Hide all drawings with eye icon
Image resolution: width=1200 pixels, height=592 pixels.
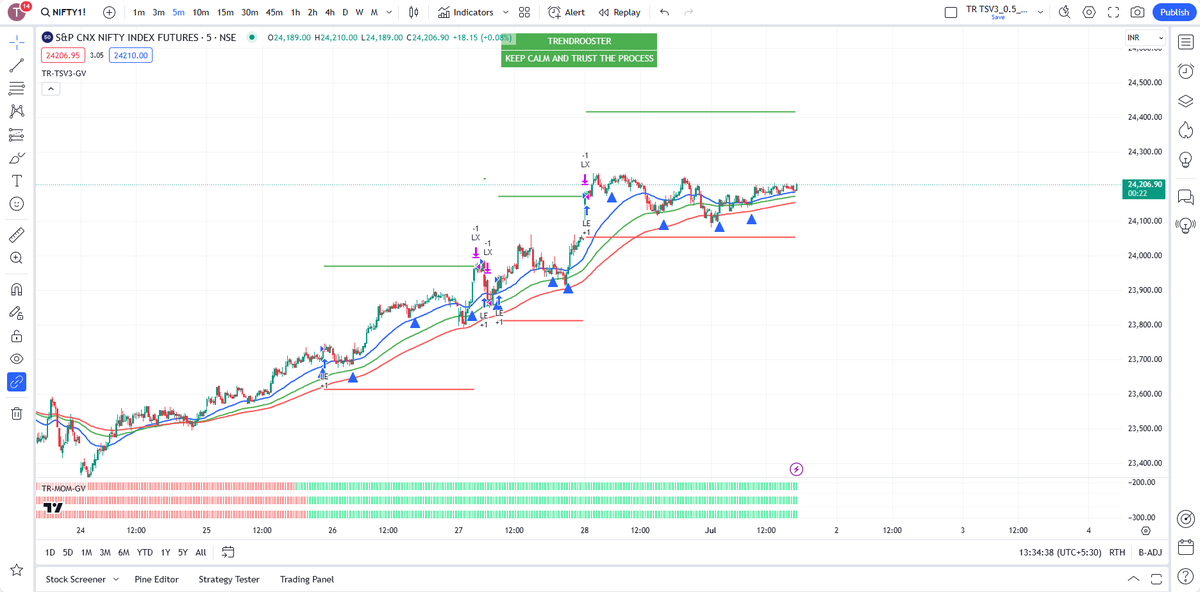pos(17,359)
